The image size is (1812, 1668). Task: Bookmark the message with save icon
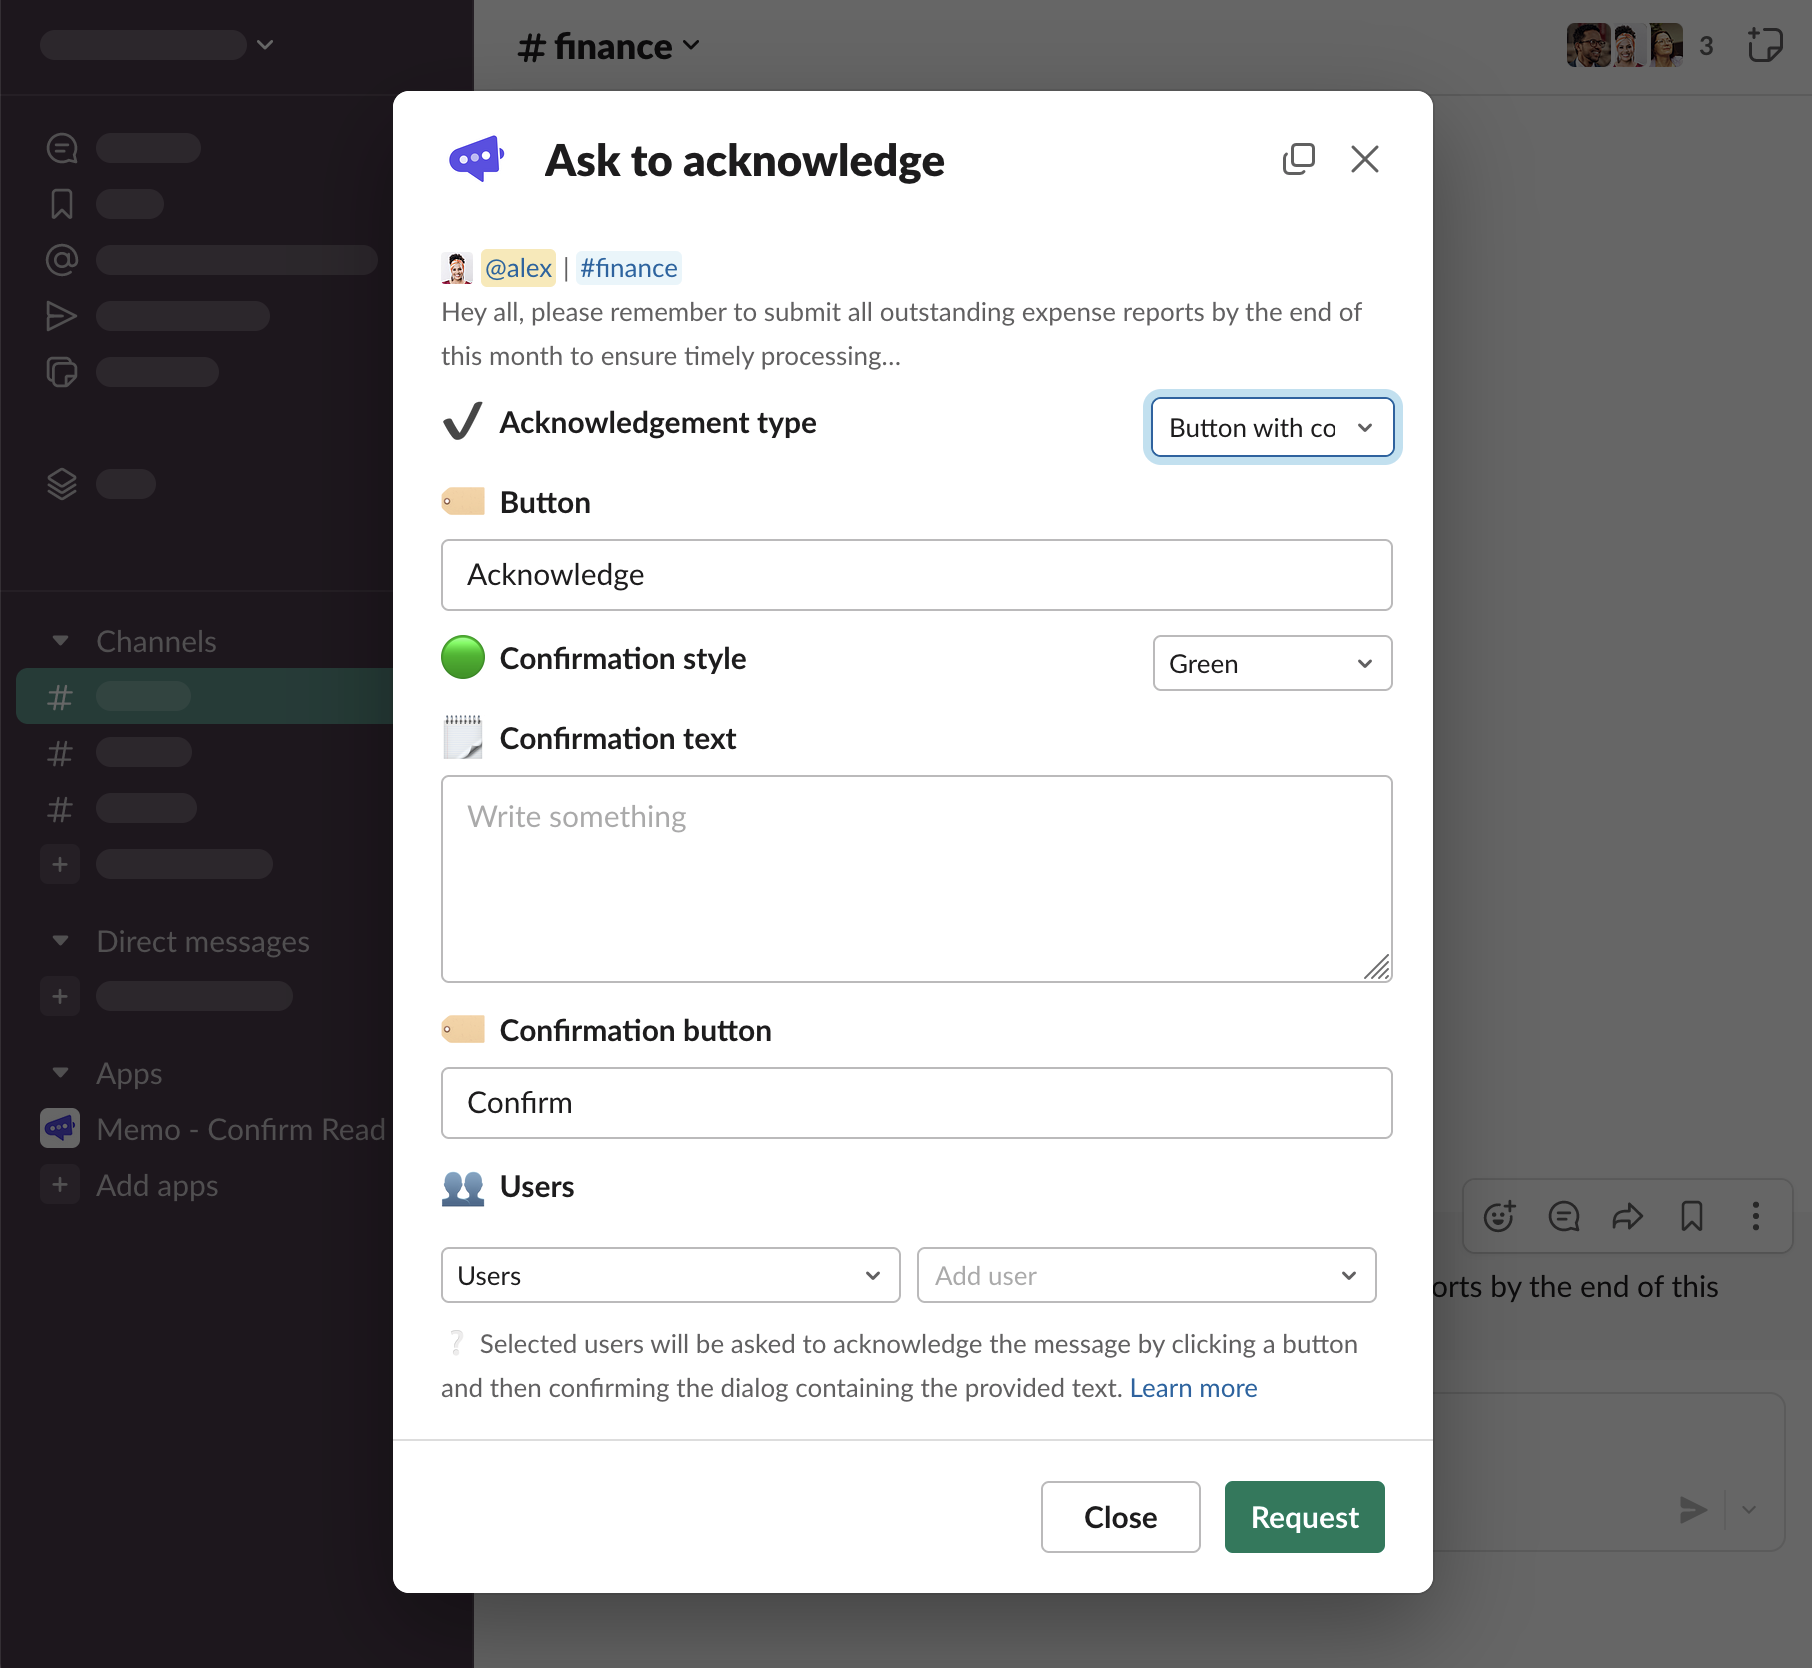point(1691,1216)
